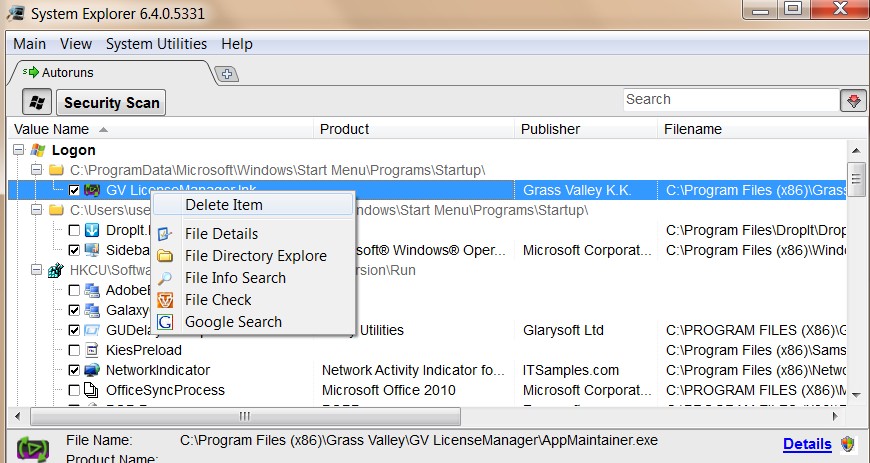Collapse the HKCU Software Run registry node
This screenshot has height=463, width=870.
point(36,270)
